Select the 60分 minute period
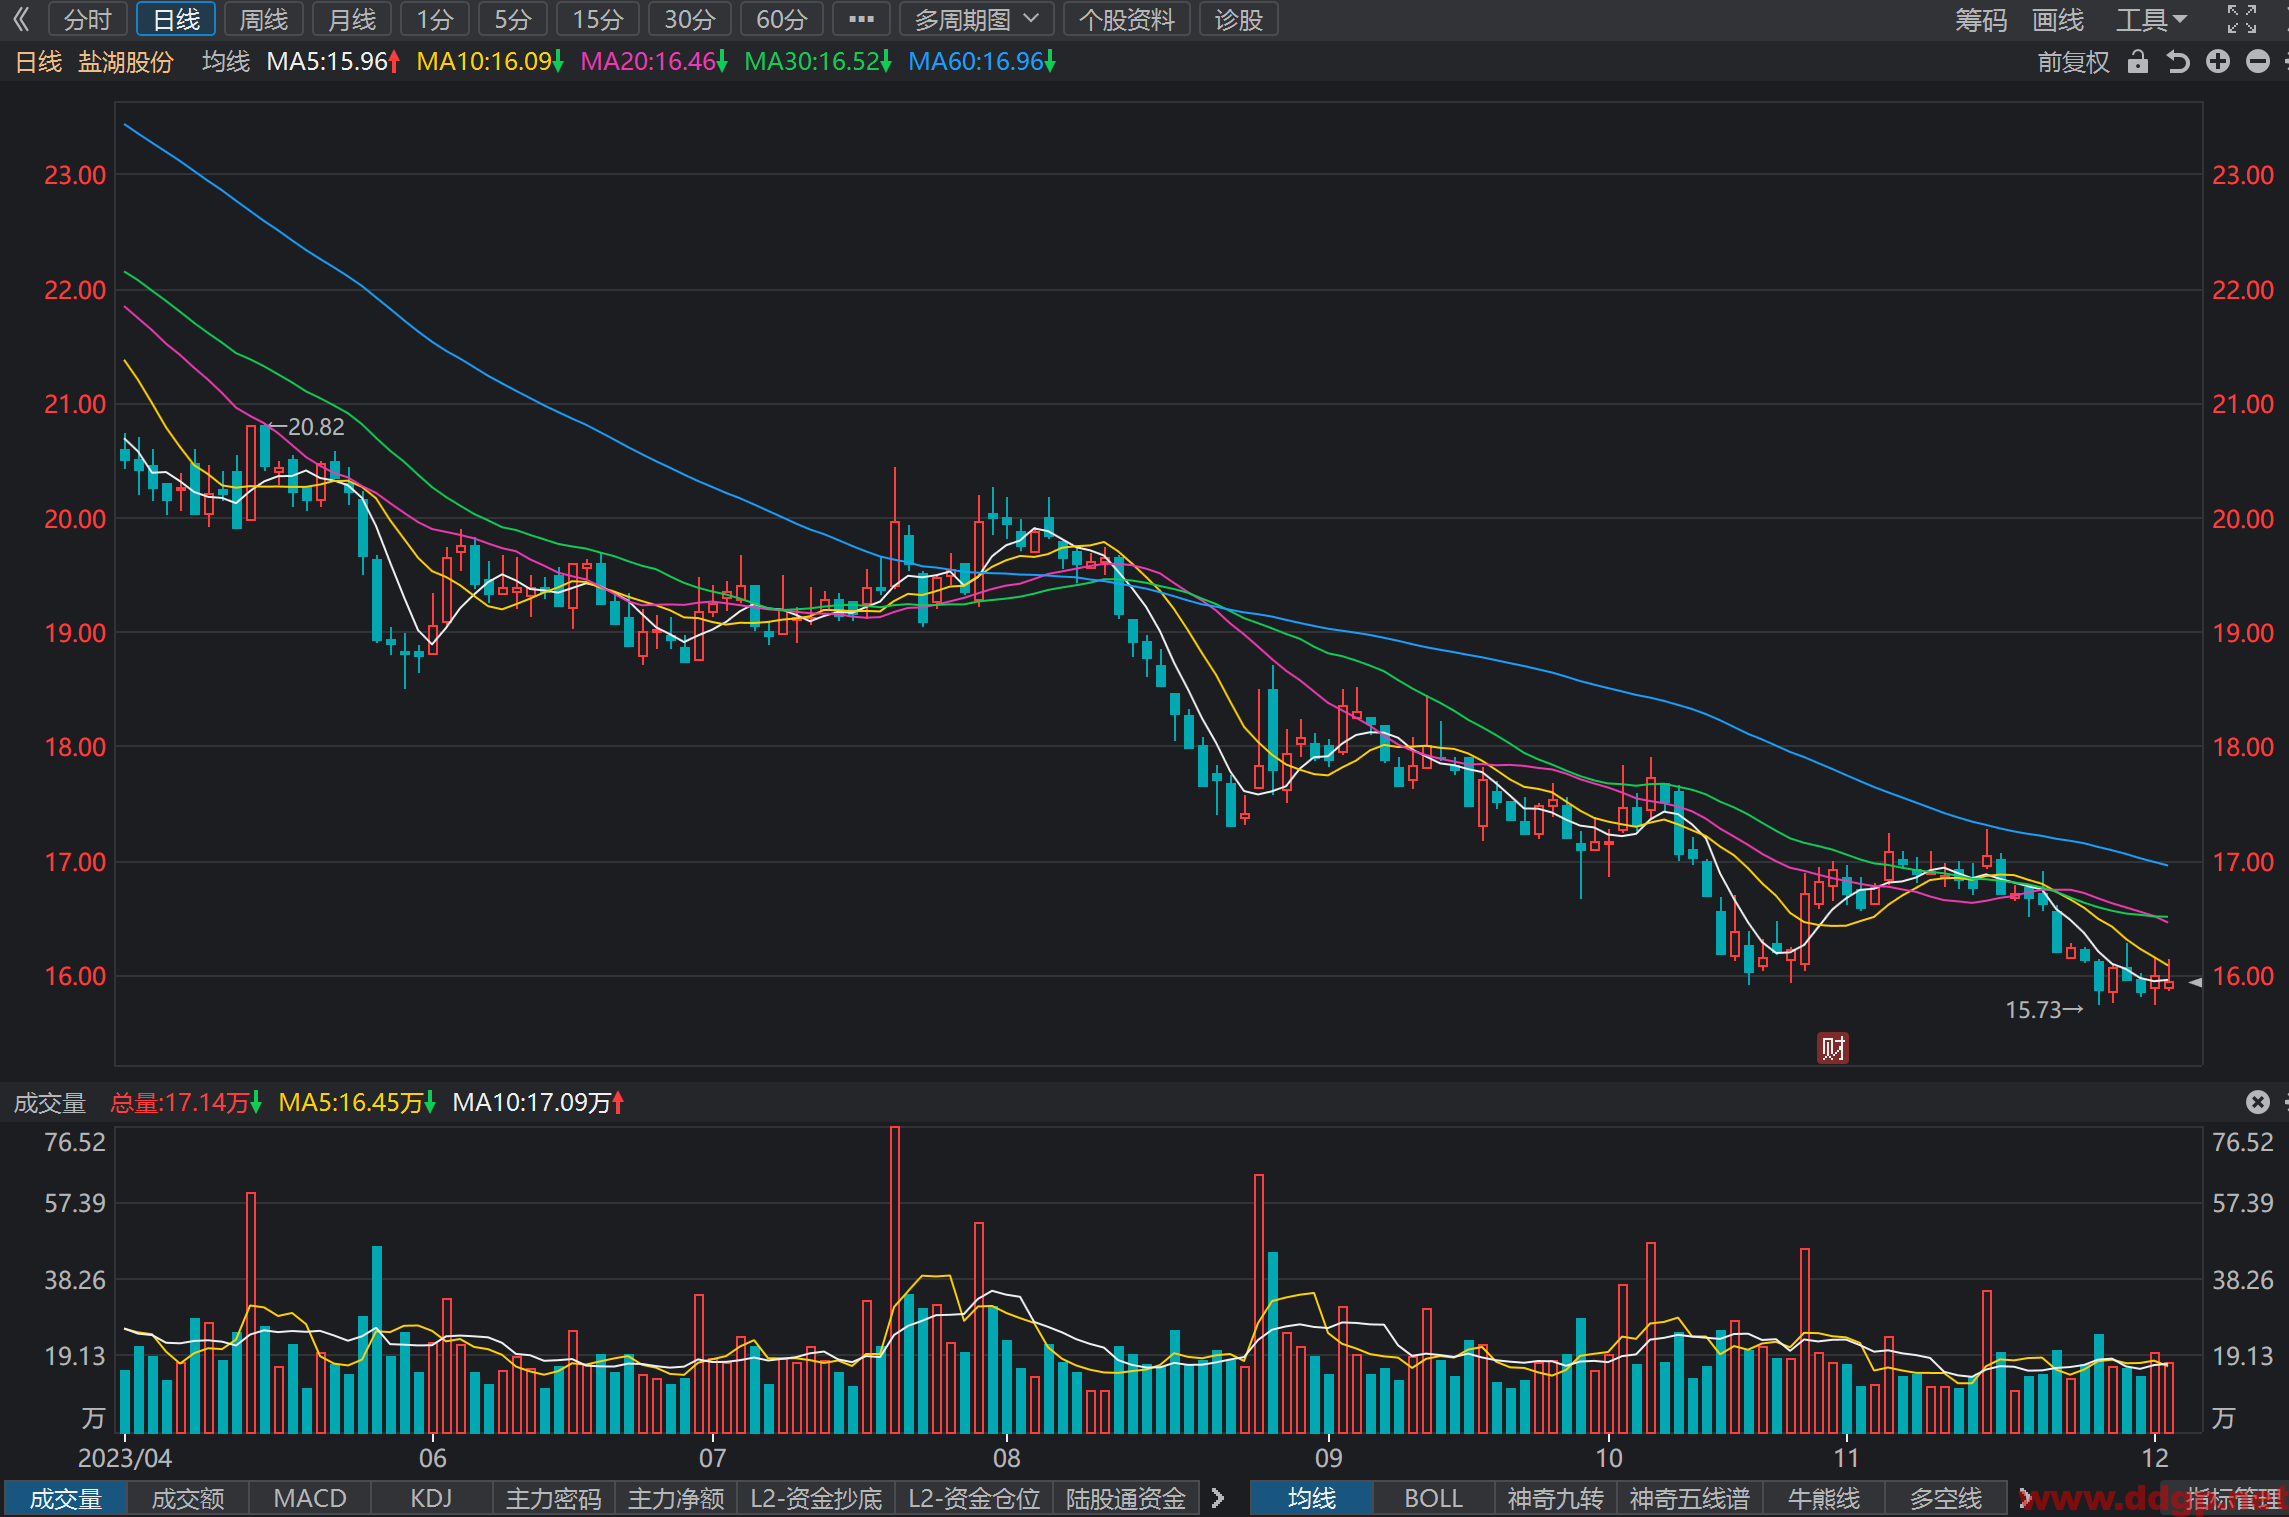The width and height of the screenshot is (2289, 1517). [781, 19]
